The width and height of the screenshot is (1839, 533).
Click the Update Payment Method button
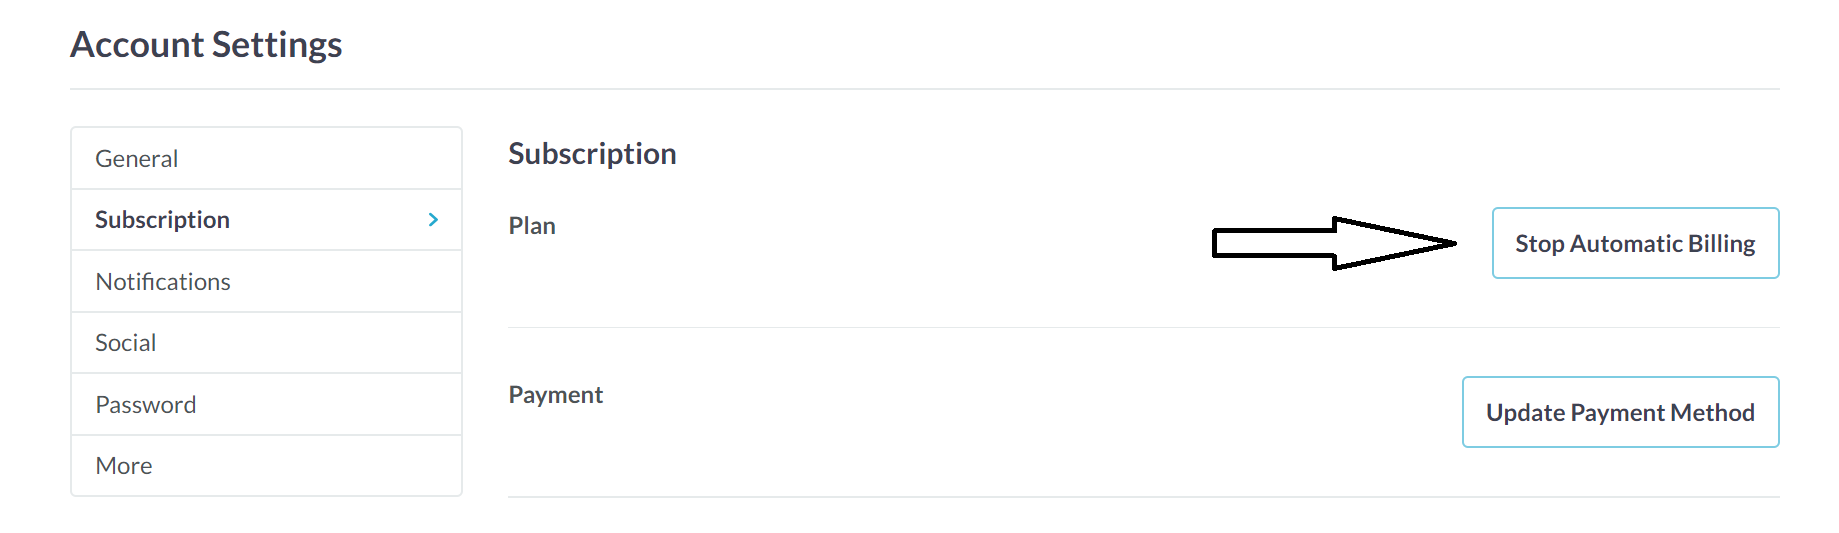click(x=1620, y=412)
